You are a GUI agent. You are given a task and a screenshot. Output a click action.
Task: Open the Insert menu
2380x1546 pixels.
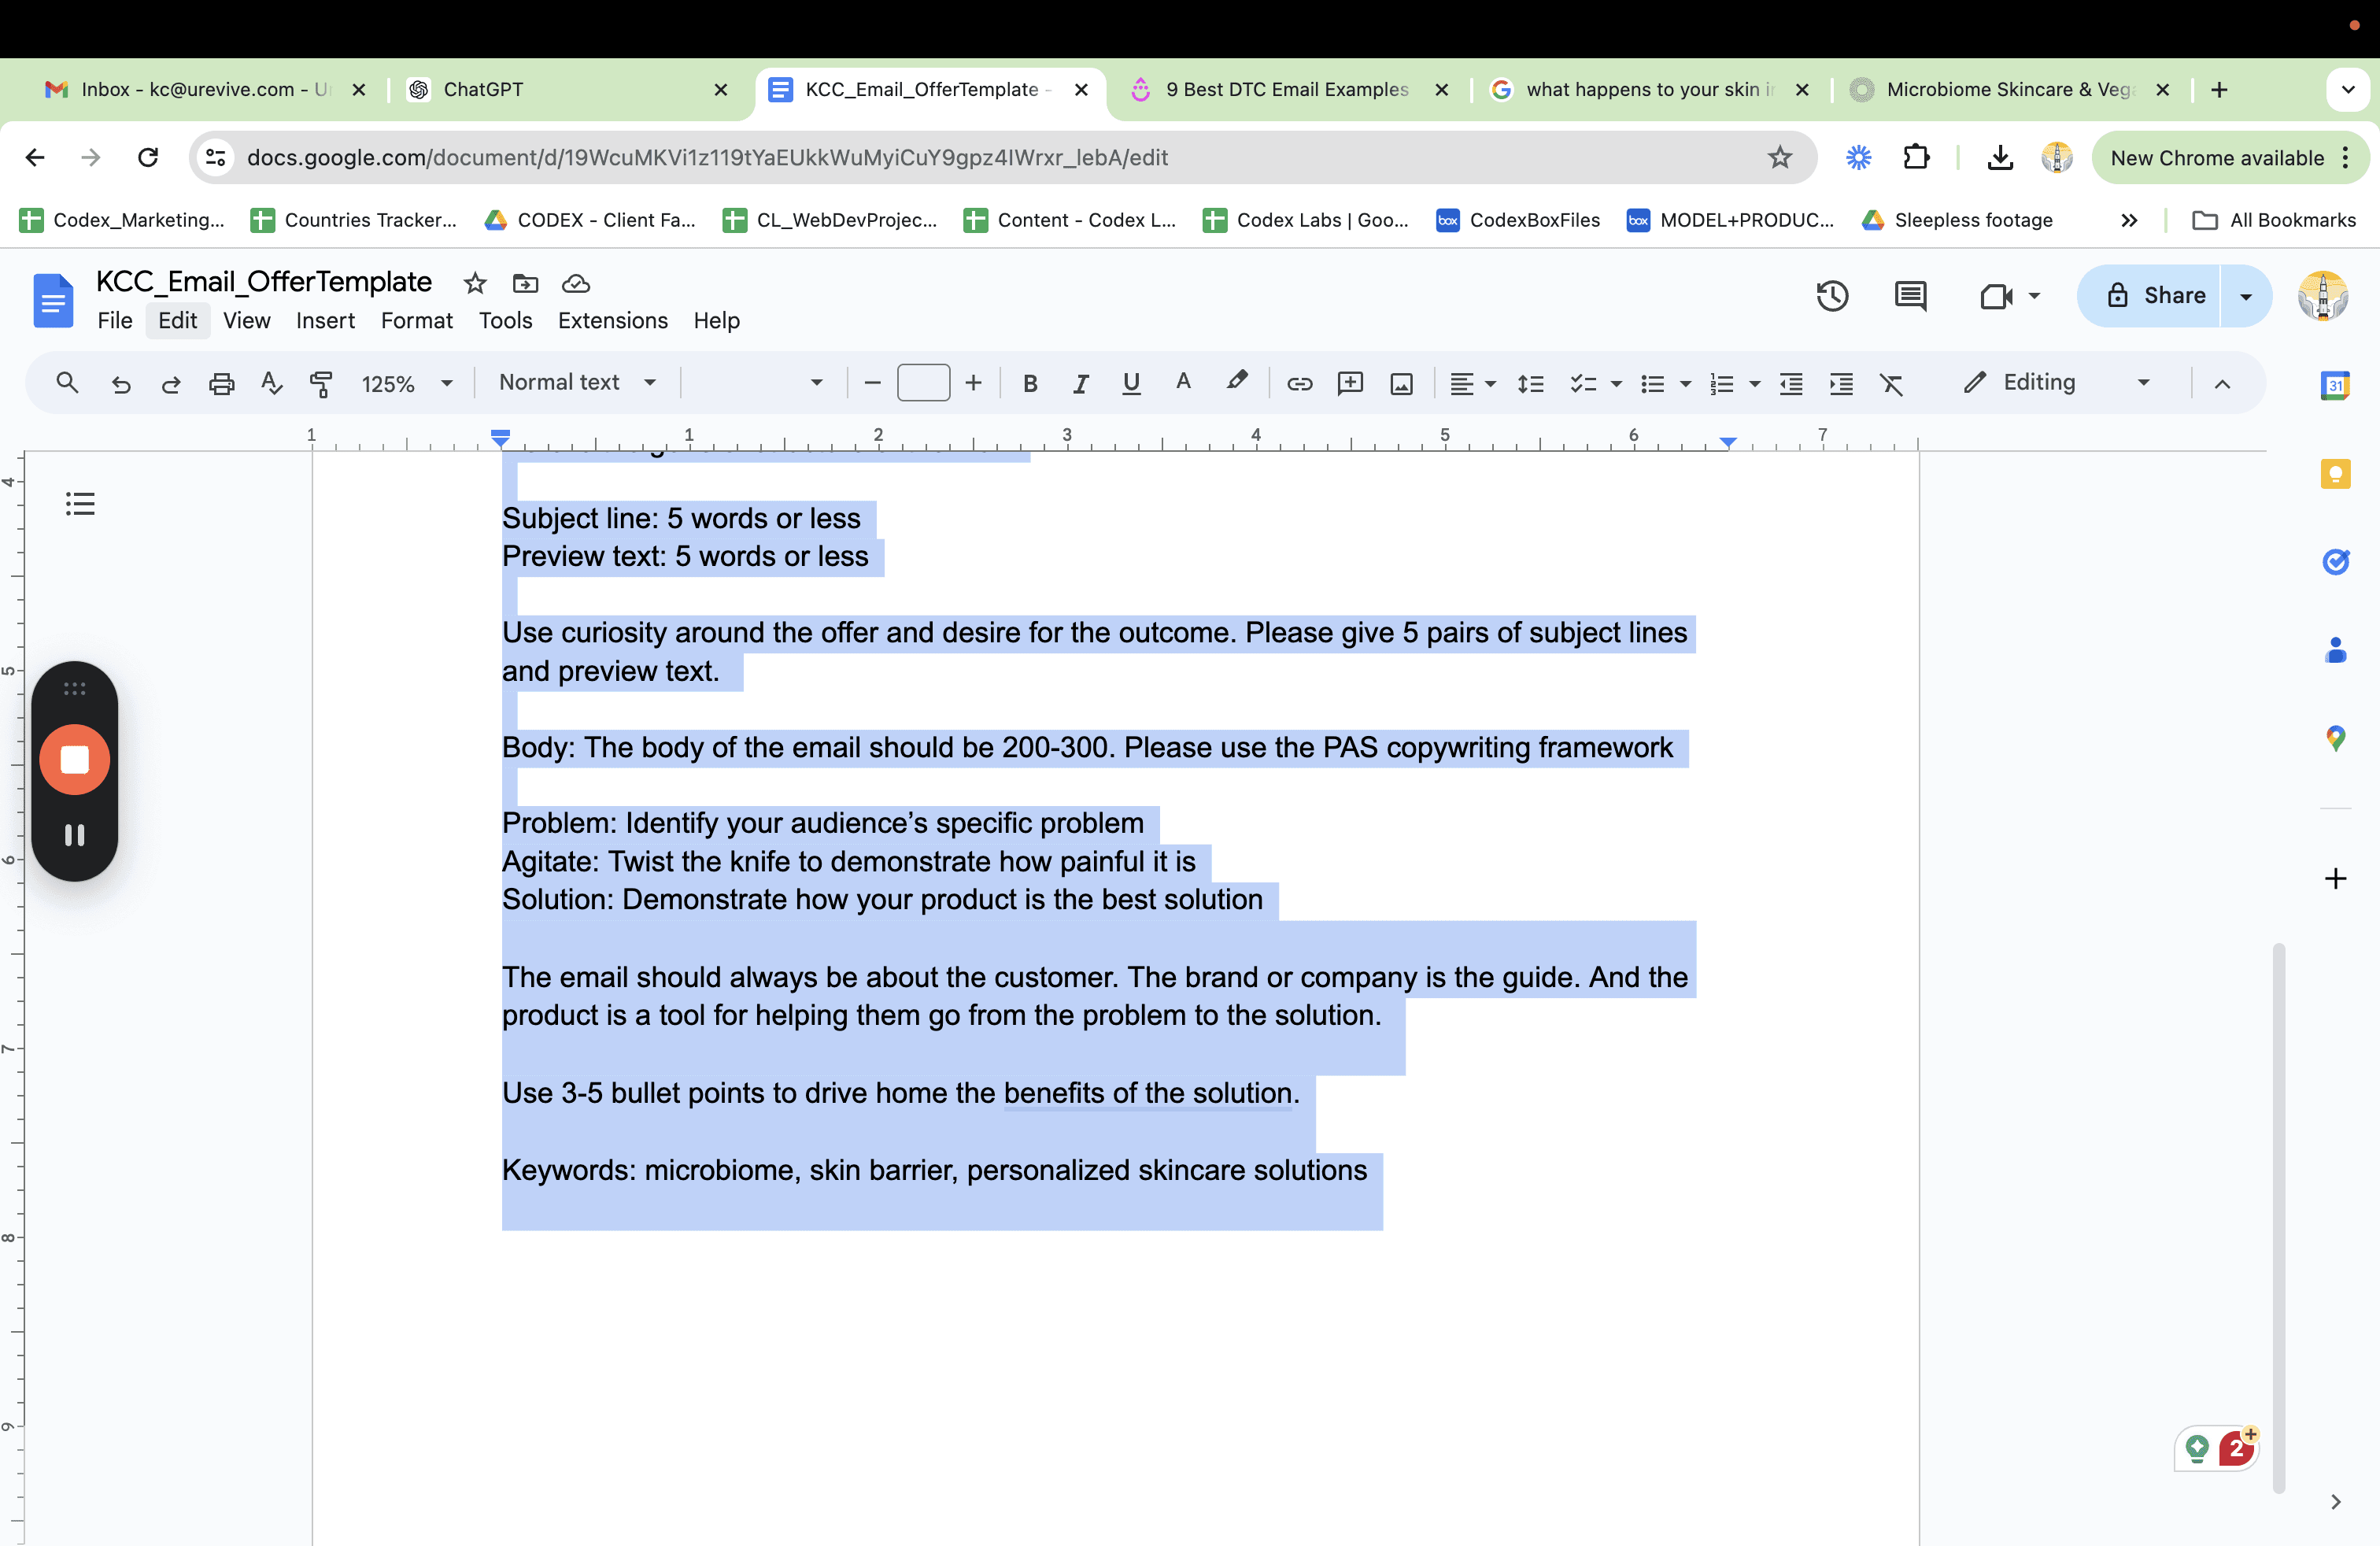point(325,321)
